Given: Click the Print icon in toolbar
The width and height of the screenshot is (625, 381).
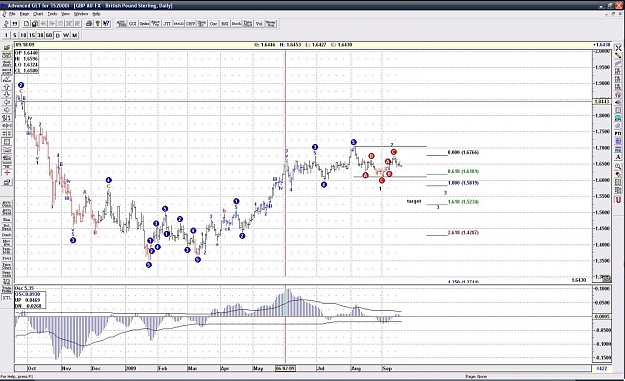Looking at the screenshot, I should (x=89, y=24).
